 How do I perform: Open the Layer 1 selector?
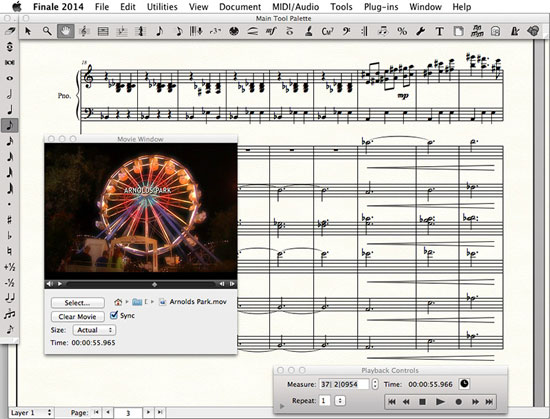point(31,413)
